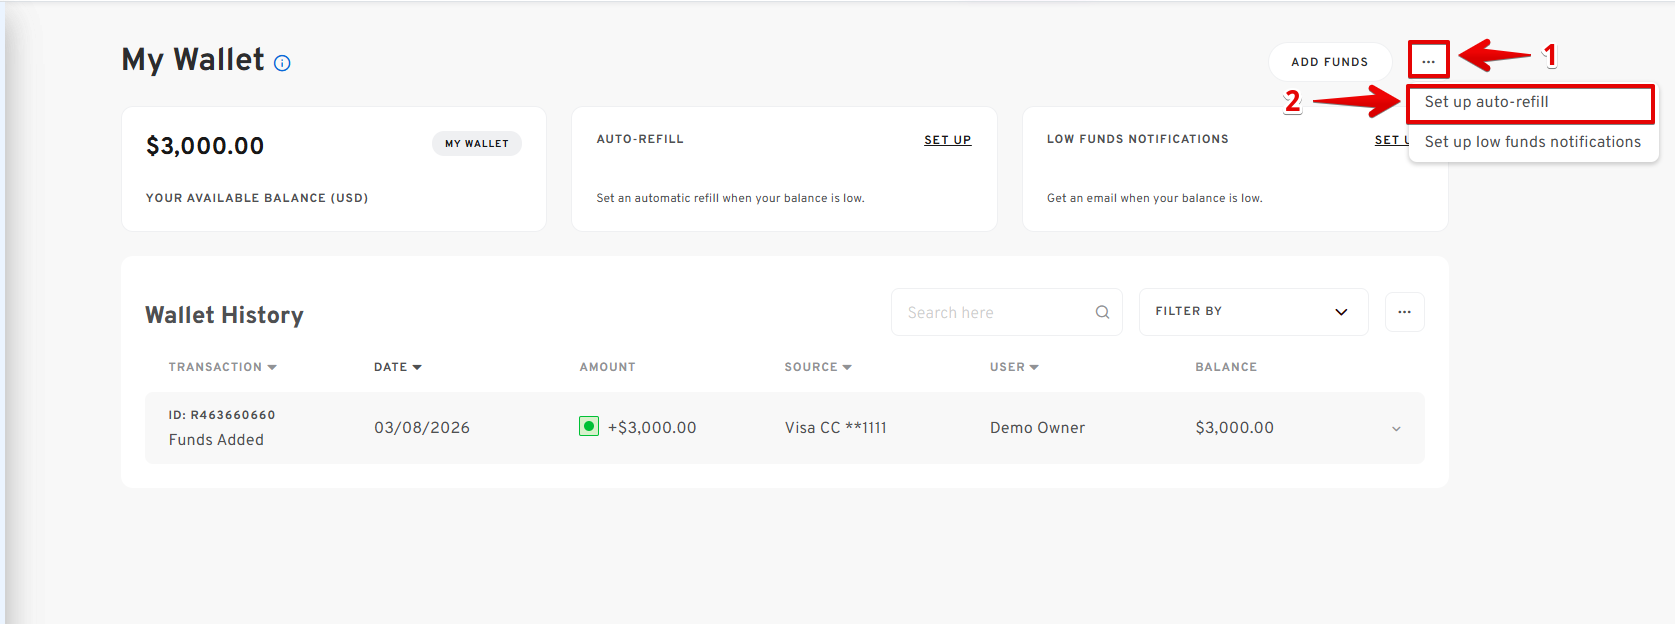Click the info icon beside My Wallet
Viewport: 1675px width, 624px height.
pos(282,63)
